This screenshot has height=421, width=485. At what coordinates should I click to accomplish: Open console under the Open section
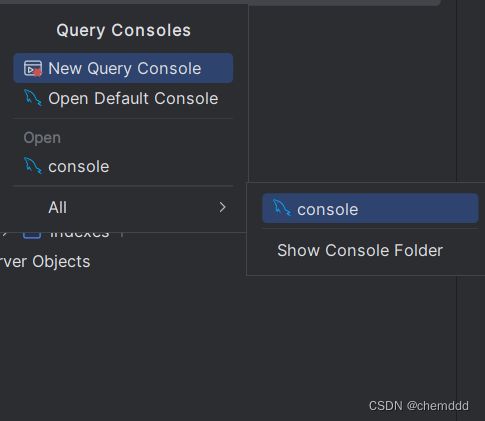[123, 166]
